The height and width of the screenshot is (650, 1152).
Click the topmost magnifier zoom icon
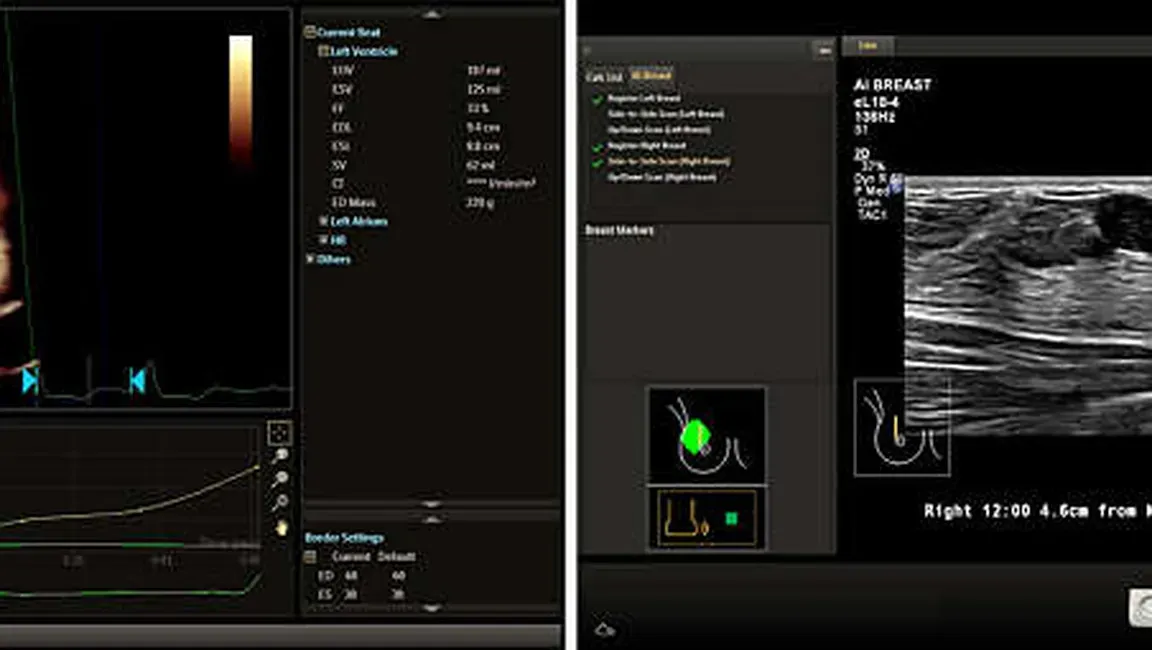click(x=281, y=456)
